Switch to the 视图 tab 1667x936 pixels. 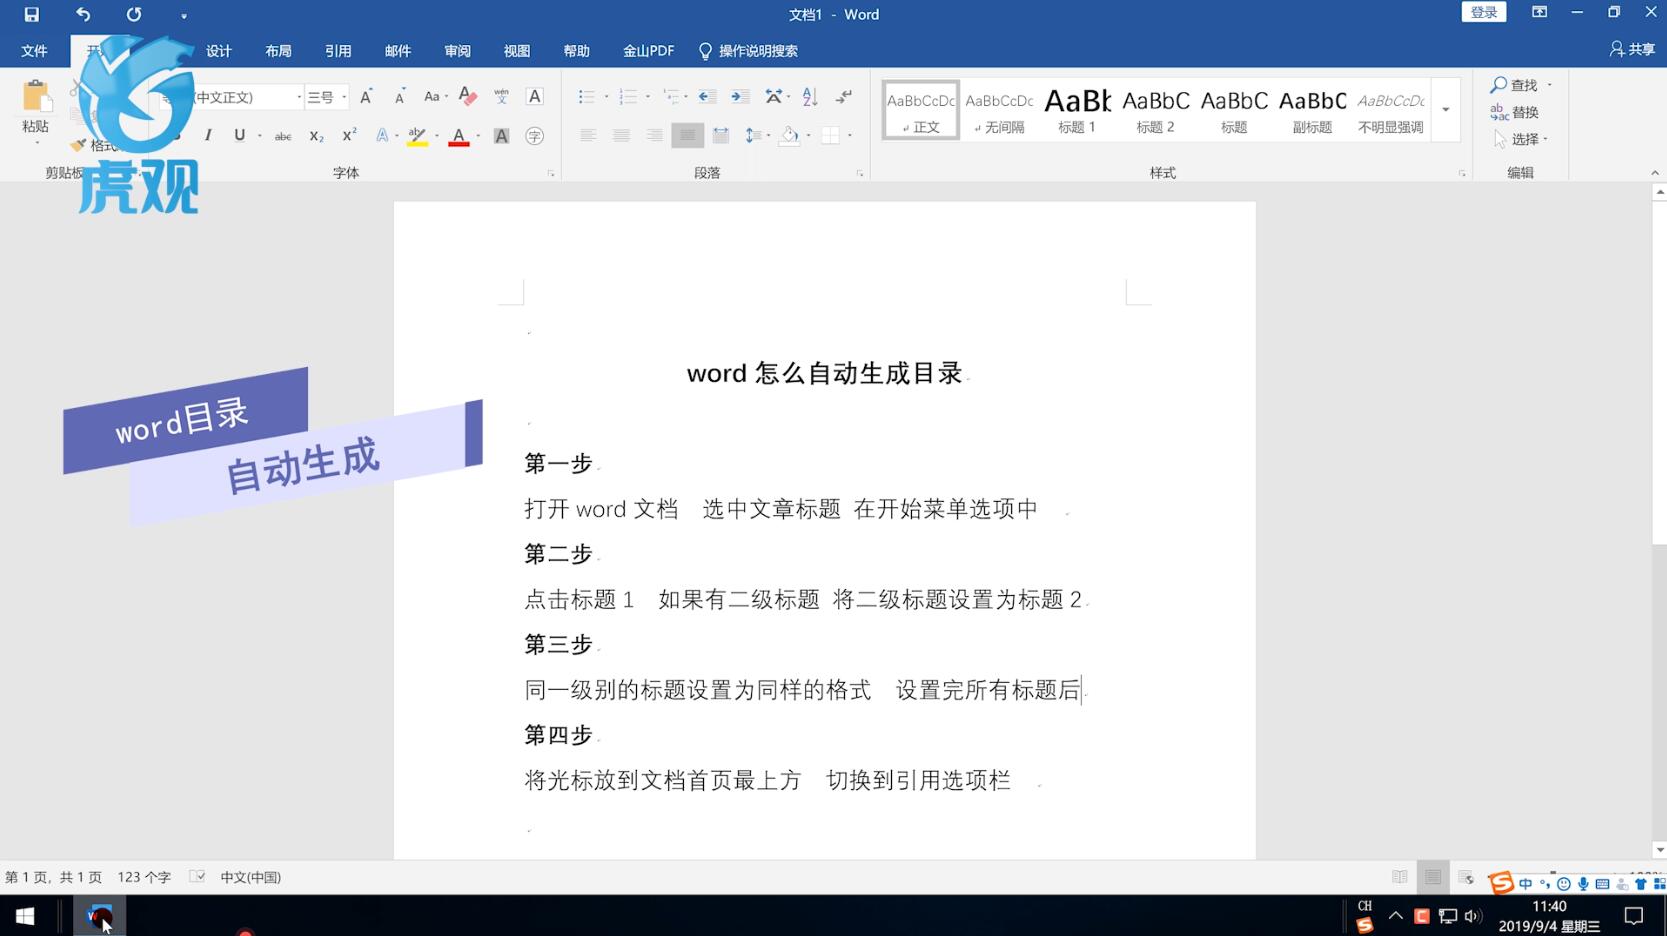tap(517, 51)
